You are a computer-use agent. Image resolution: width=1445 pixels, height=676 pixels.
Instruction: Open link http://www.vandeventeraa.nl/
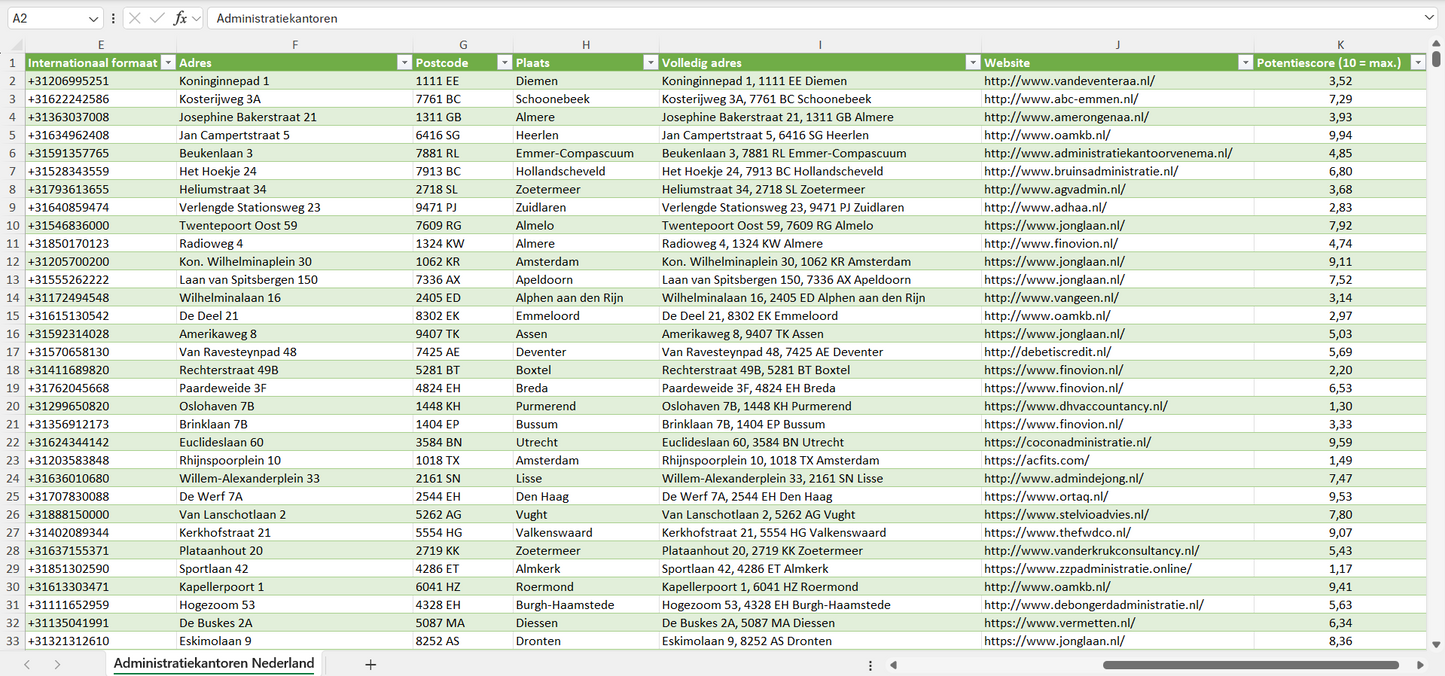1069,81
